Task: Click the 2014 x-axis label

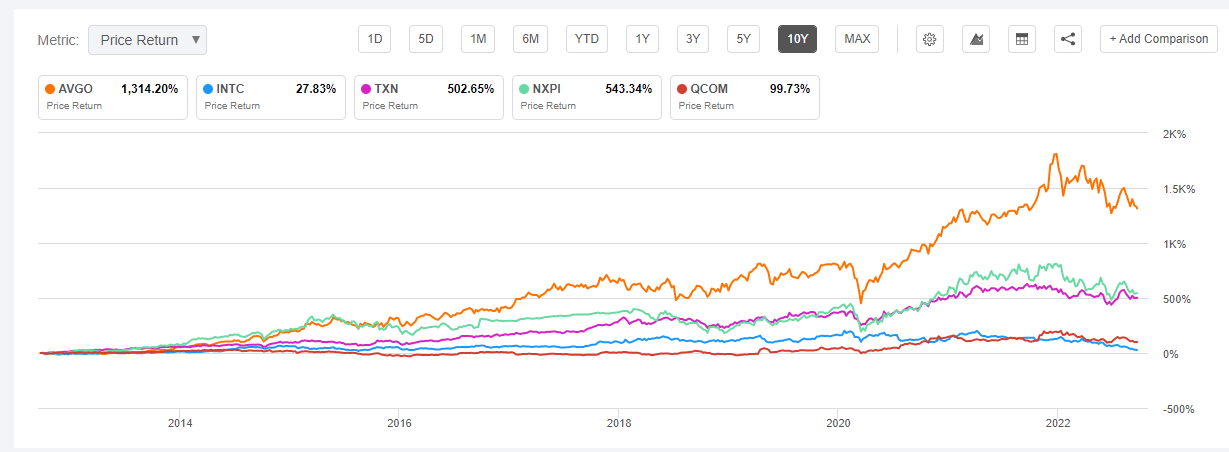Action: tap(179, 423)
